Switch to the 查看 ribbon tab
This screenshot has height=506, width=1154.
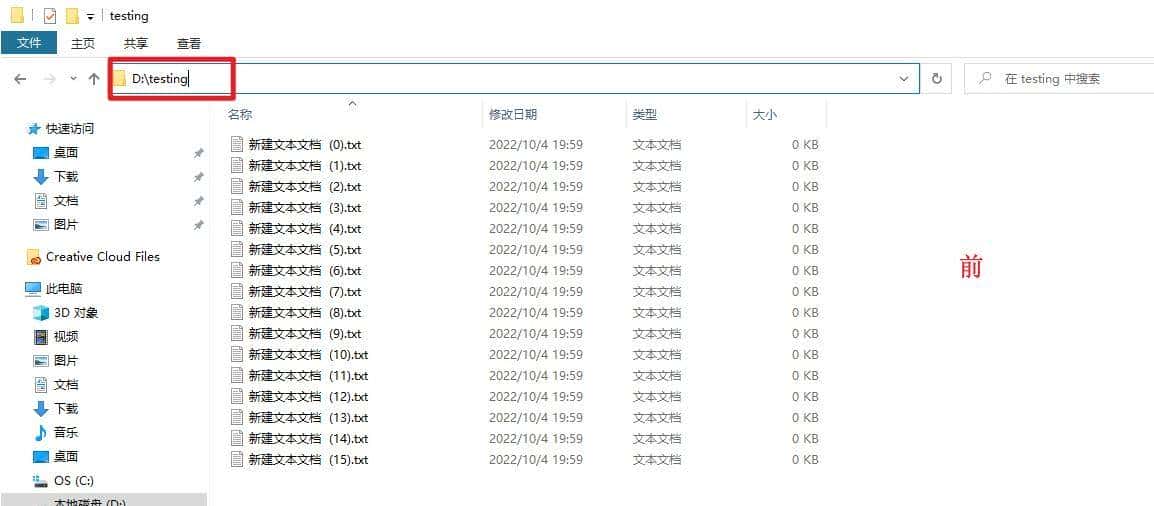(x=189, y=43)
